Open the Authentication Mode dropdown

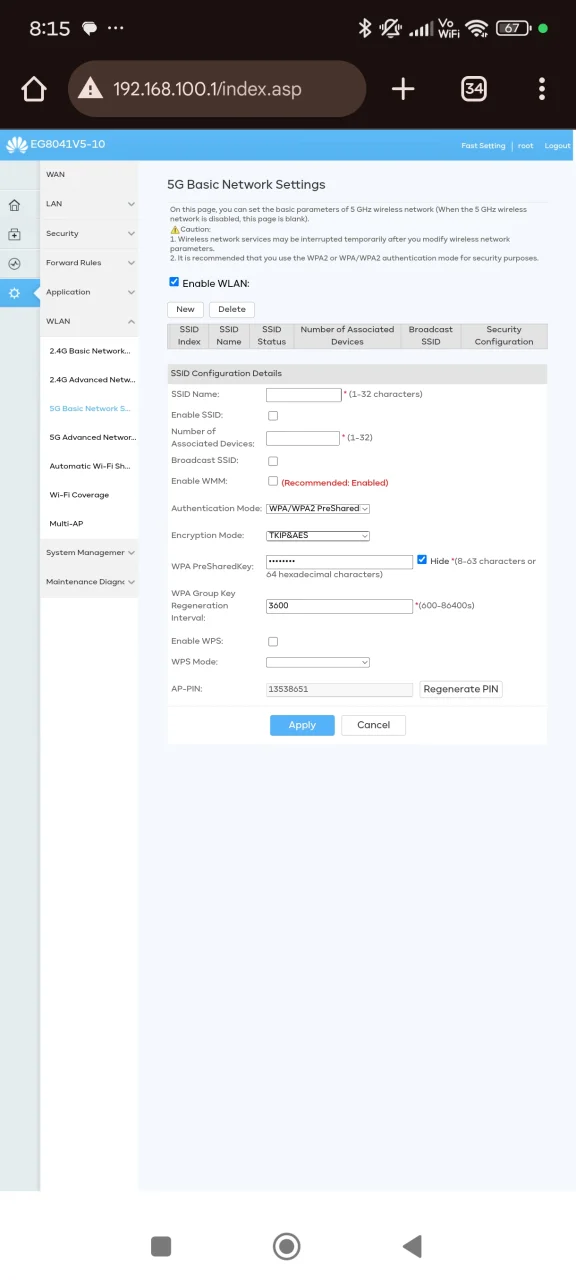pyautogui.click(x=318, y=508)
